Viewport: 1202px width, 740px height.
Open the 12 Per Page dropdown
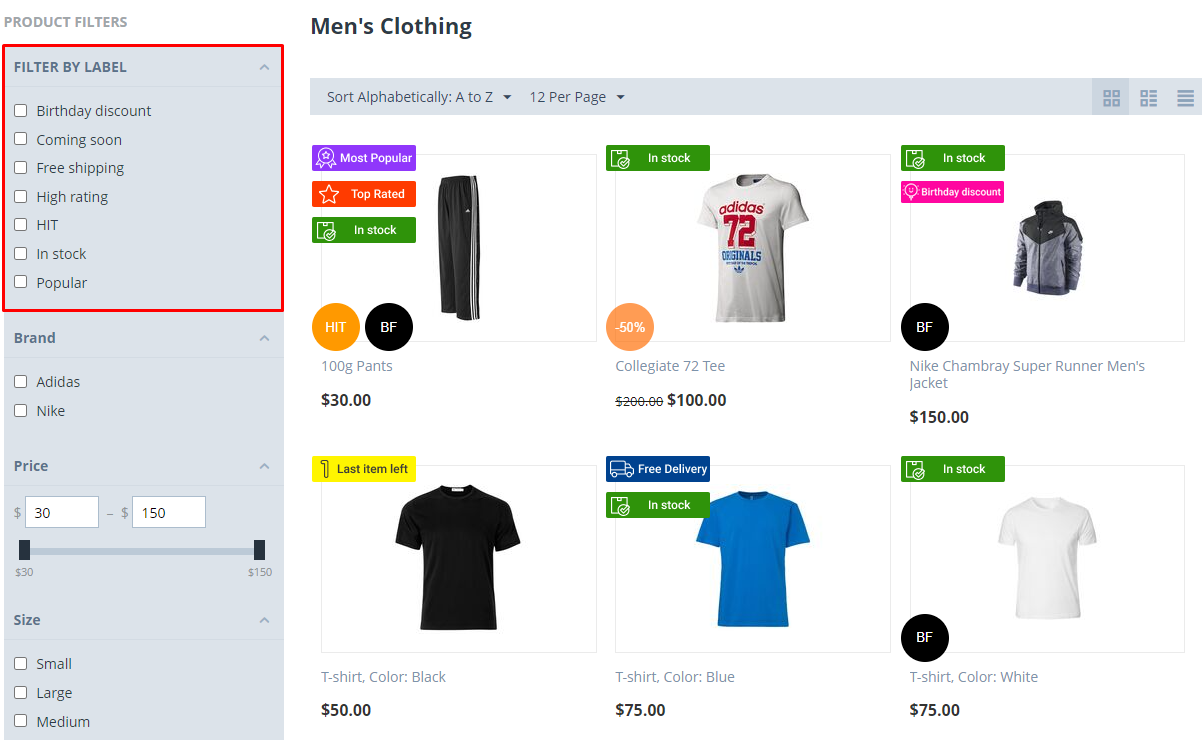(x=577, y=97)
